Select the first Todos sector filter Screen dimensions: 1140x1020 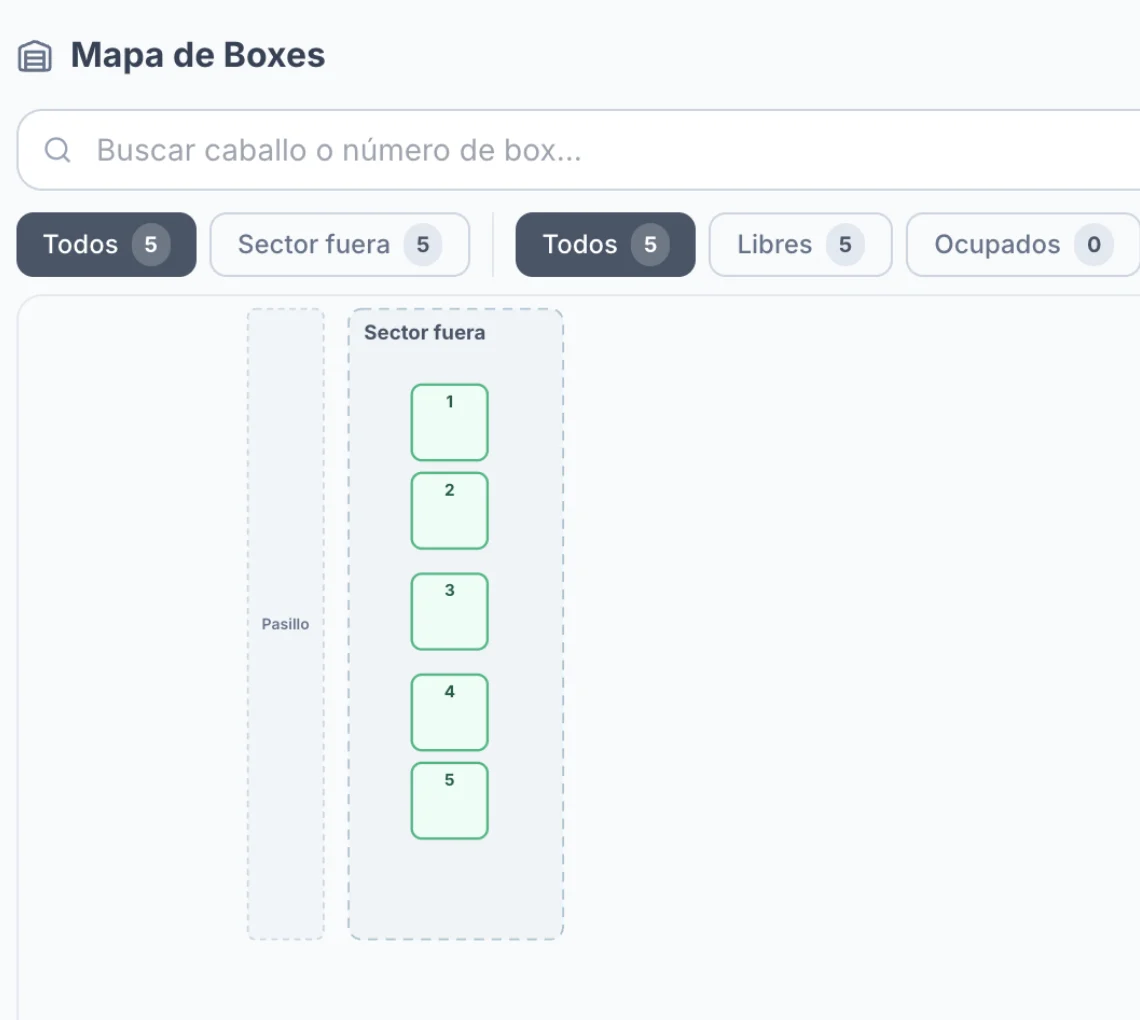pos(106,244)
